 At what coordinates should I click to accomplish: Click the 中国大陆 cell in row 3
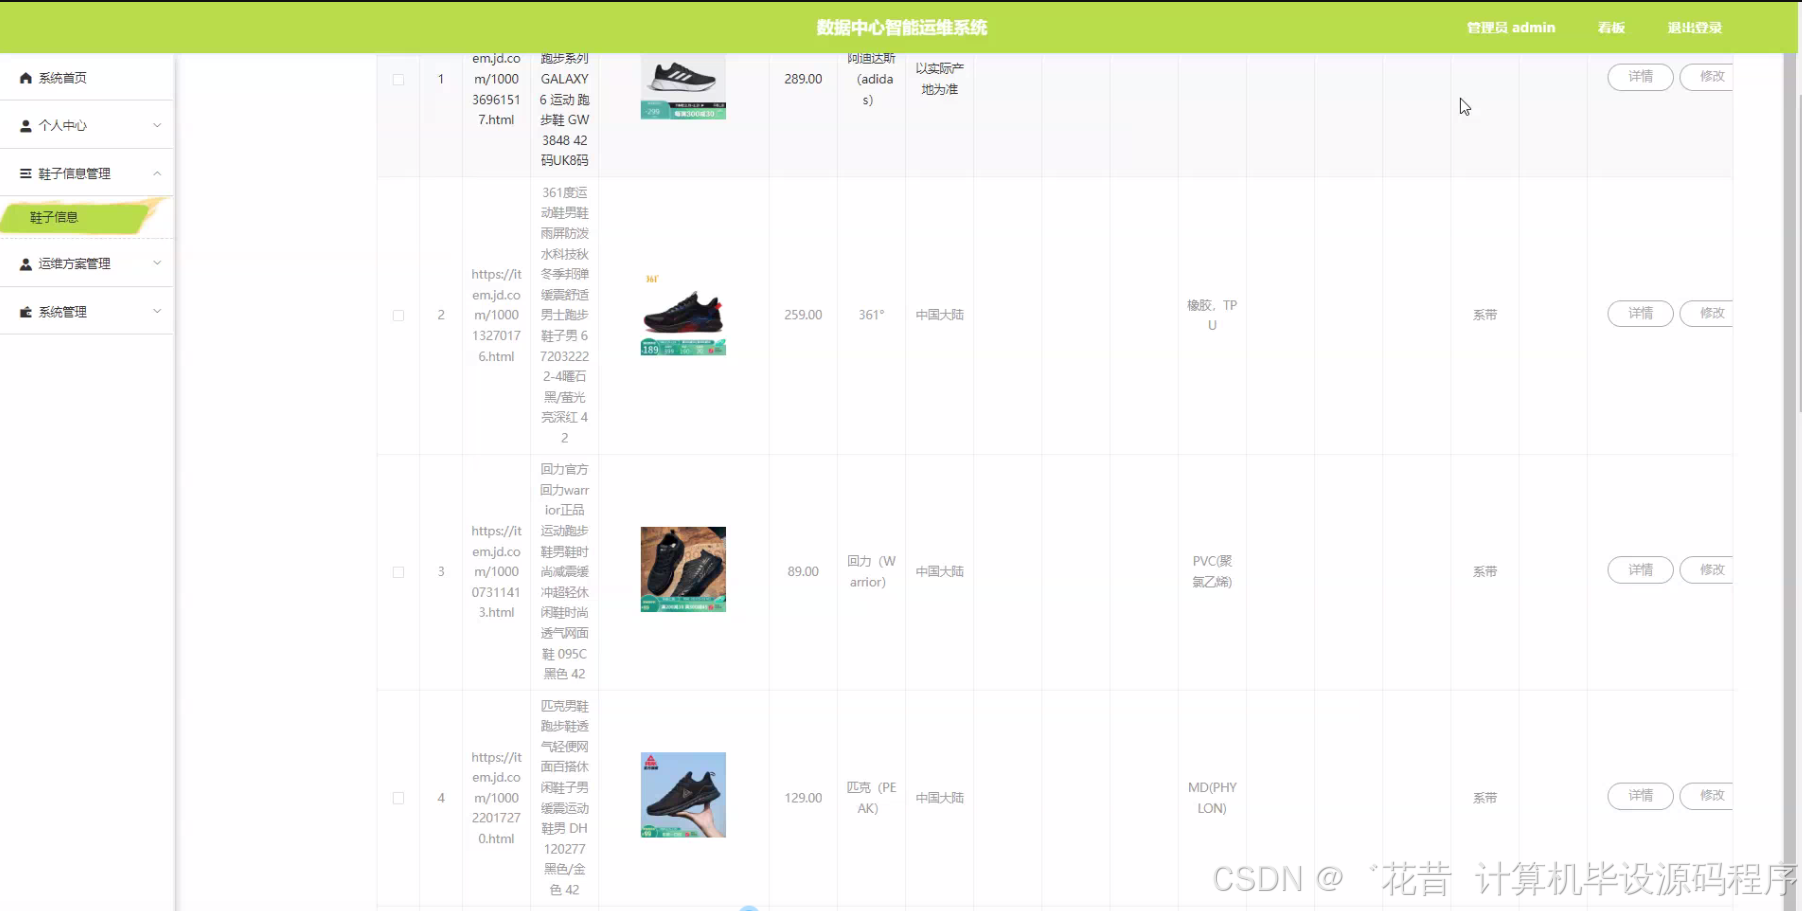(x=940, y=572)
